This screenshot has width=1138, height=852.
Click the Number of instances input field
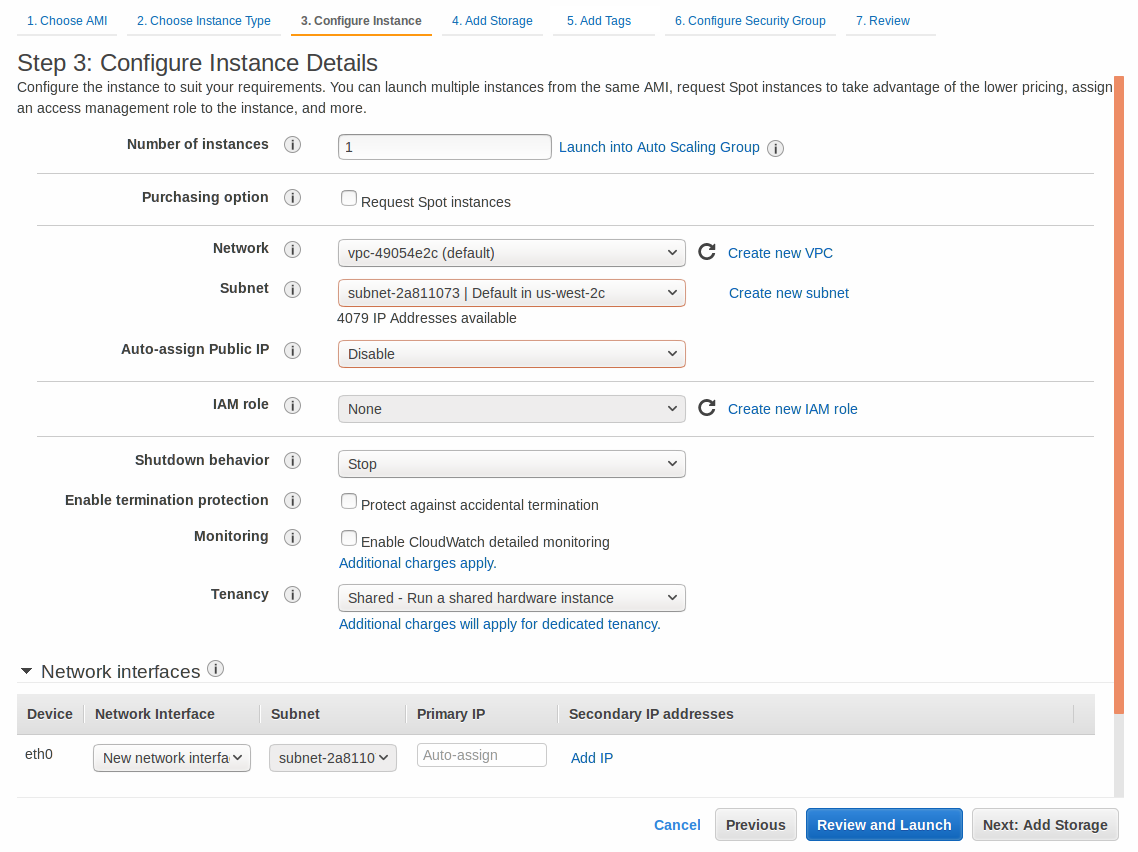coord(444,147)
